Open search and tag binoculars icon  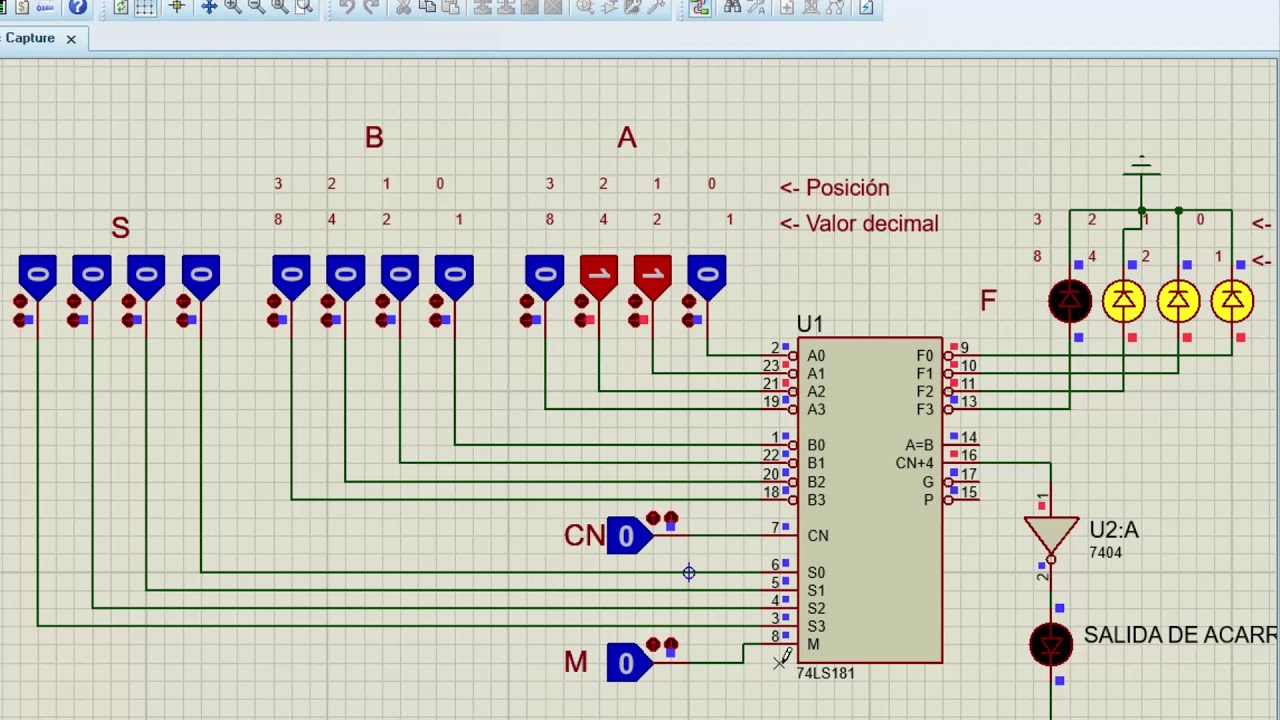point(733,7)
